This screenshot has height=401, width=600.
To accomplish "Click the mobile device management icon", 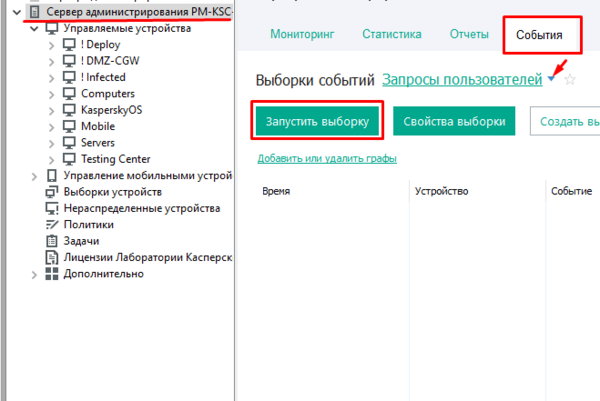I will (52, 176).
